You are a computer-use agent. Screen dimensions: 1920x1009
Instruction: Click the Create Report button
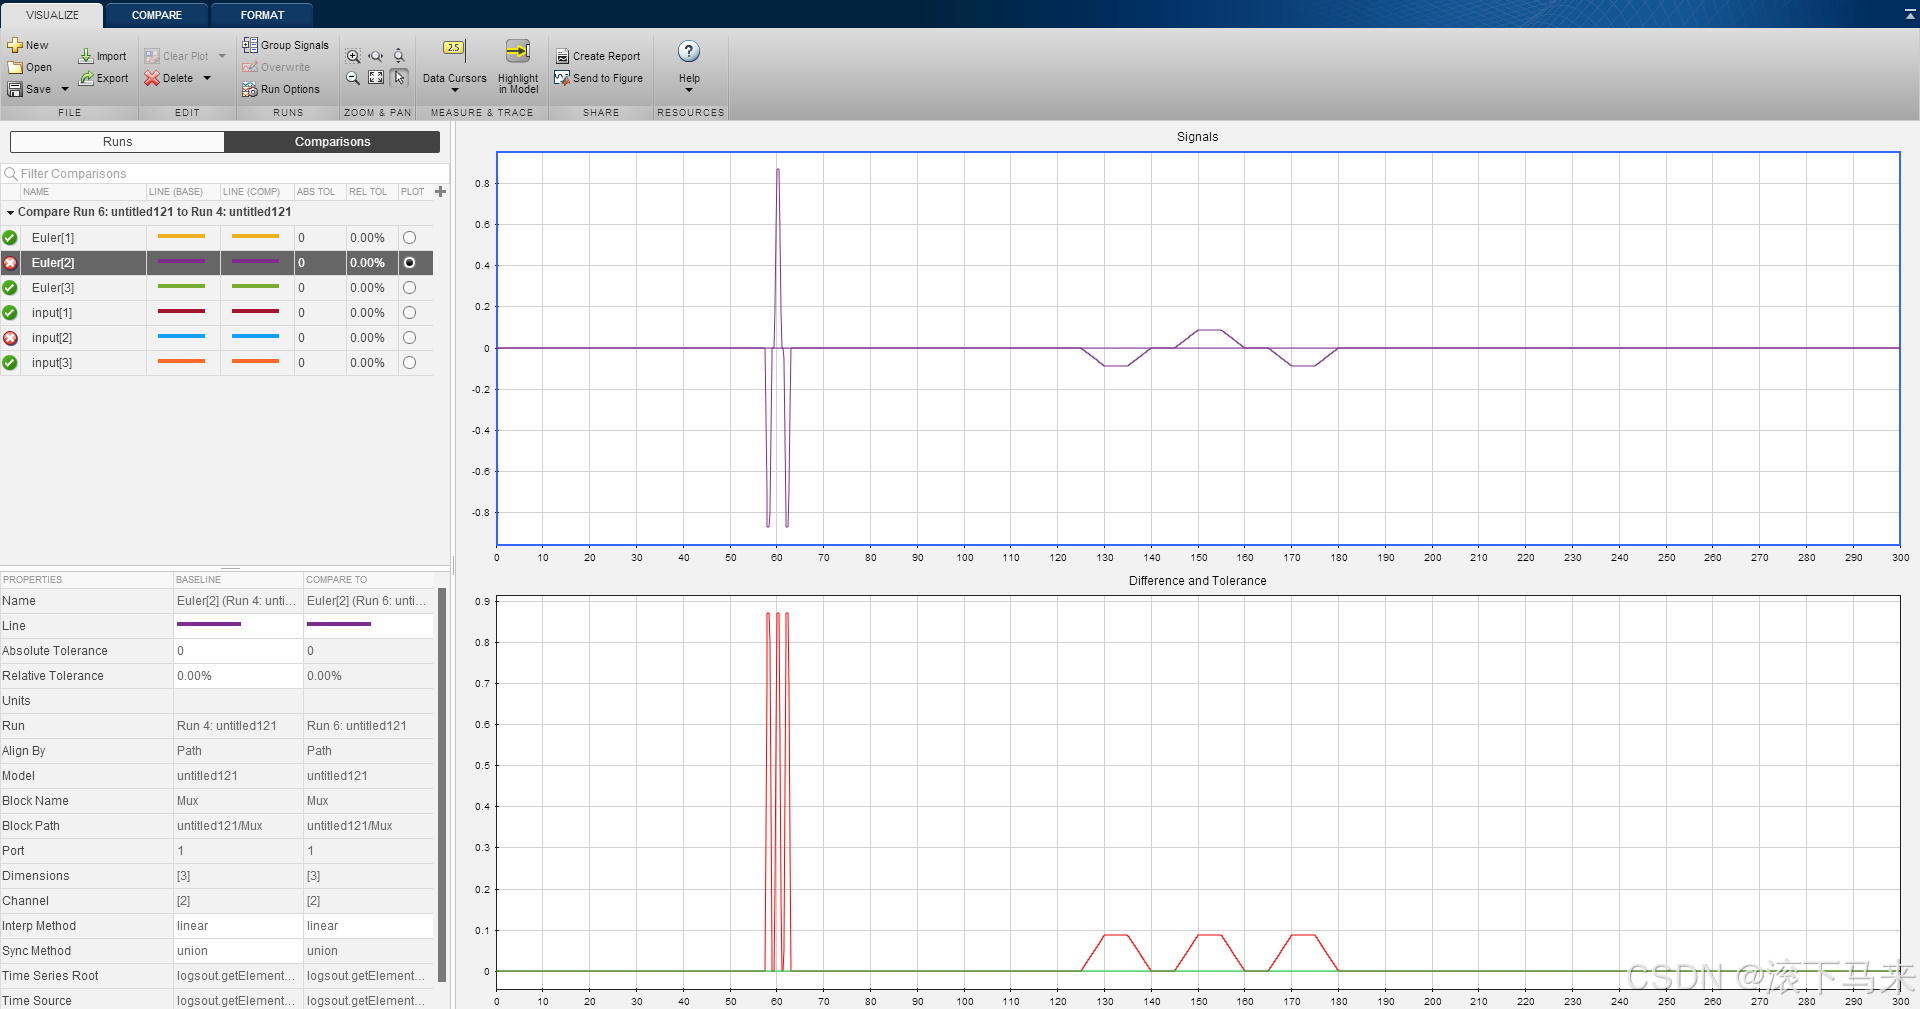coord(598,56)
